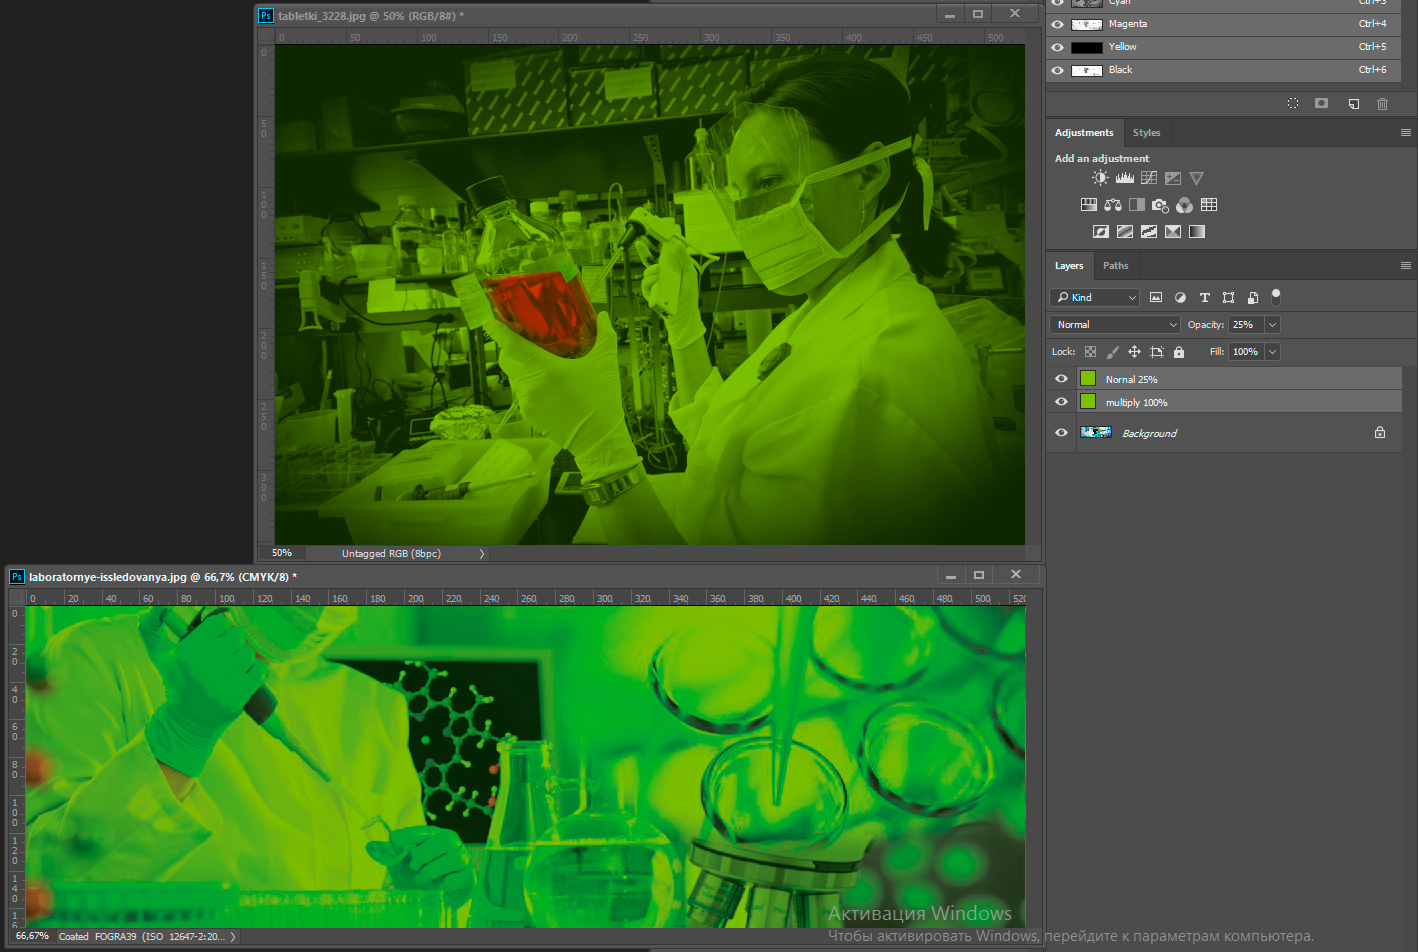Viewport: 1418px width, 952px height.
Task: Filter layers by shape layers icon
Action: [1228, 297]
